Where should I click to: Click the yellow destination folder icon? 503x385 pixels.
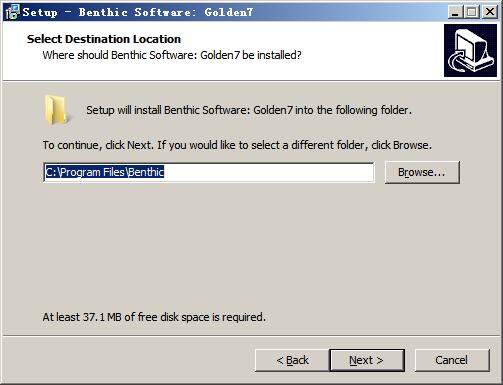(x=56, y=110)
